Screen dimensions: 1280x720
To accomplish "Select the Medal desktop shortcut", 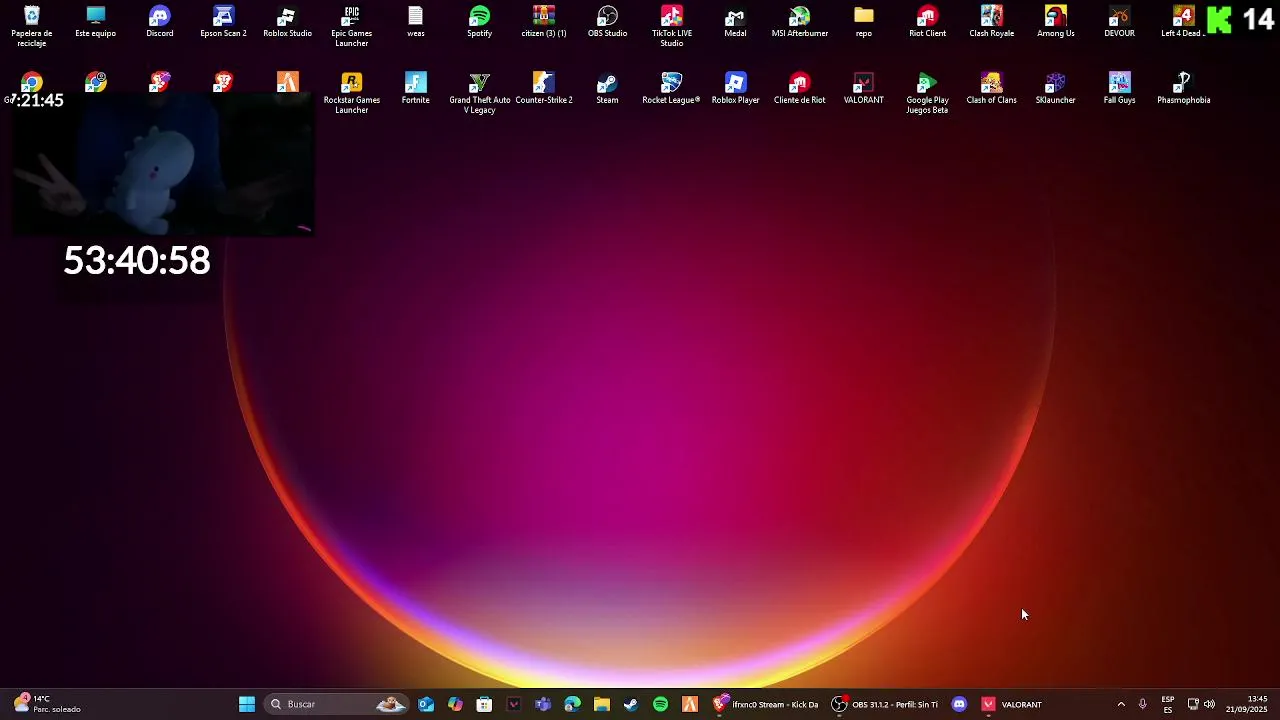I will tap(736, 22).
